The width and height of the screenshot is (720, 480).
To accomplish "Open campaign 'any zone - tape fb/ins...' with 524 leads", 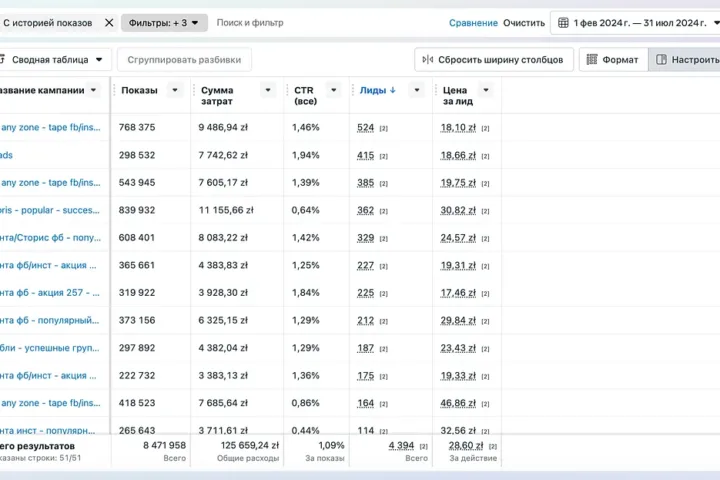I will (x=51, y=127).
